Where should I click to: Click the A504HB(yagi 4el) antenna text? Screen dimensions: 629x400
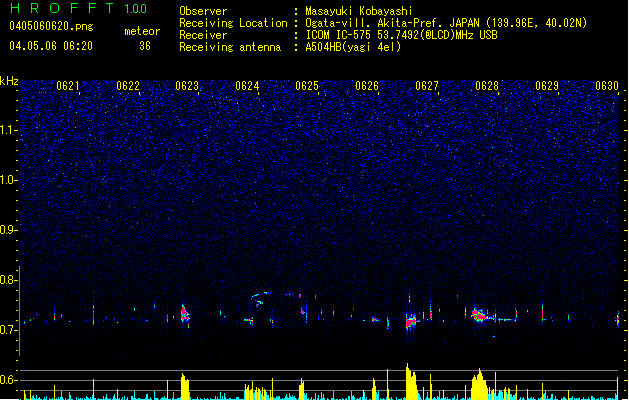(x=353, y=47)
